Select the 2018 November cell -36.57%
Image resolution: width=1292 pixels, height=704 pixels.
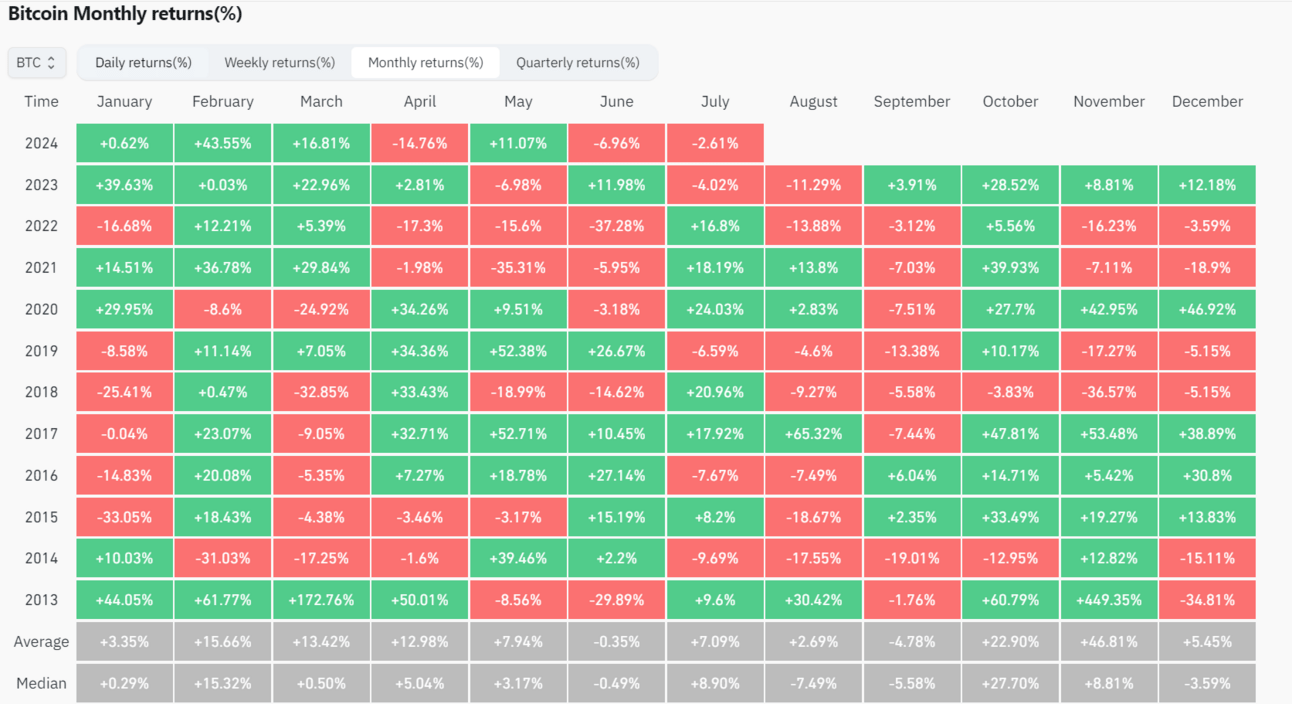pos(1108,392)
